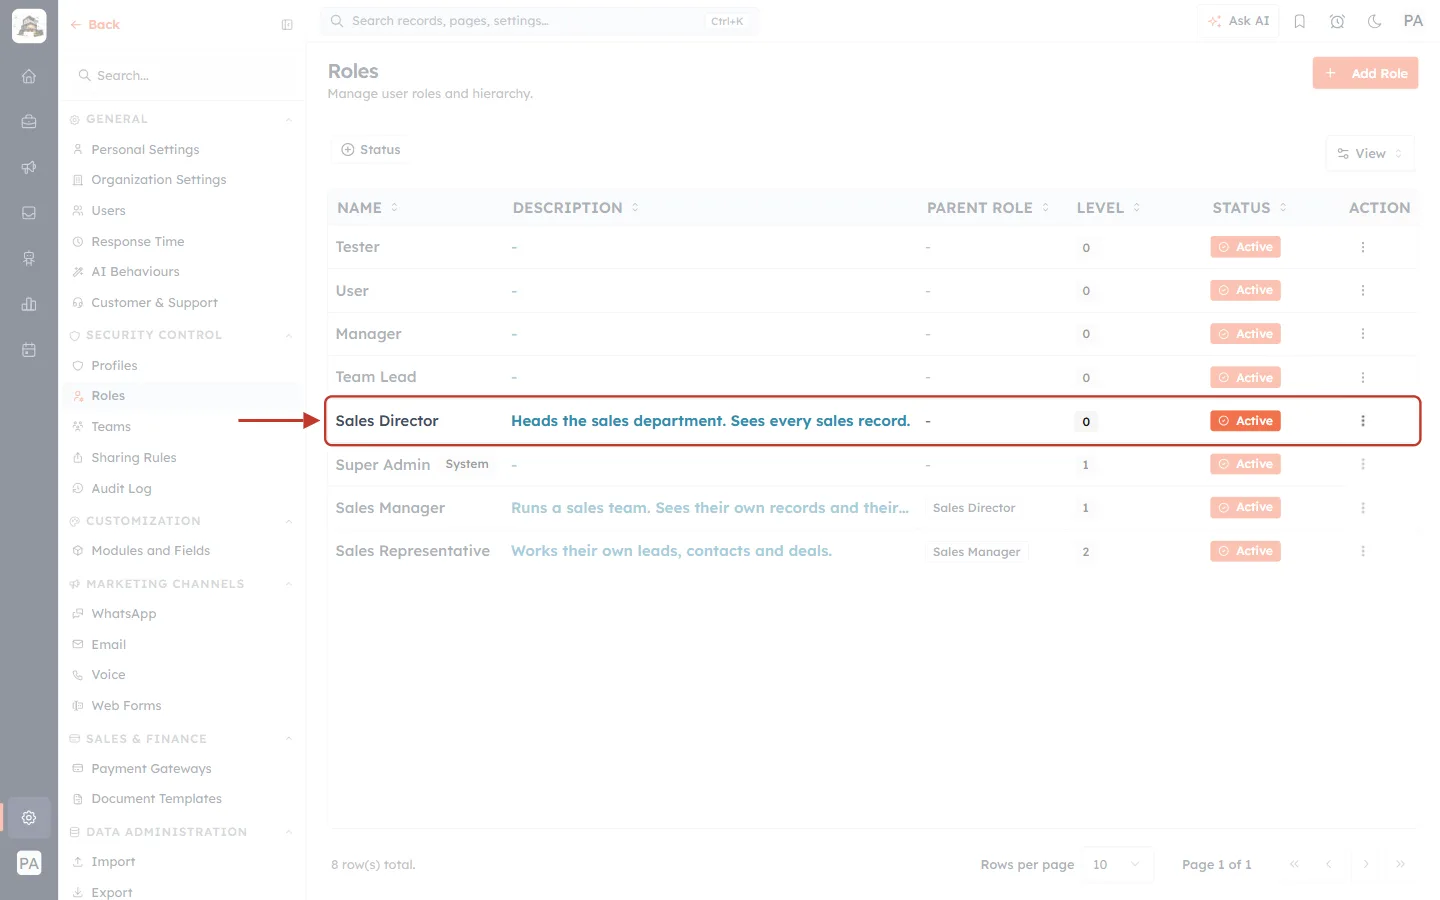The width and height of the screenshot is (1440, 900).
Task: Toggle the sidebar collapse icon next to Back
Action: [287, 25]
